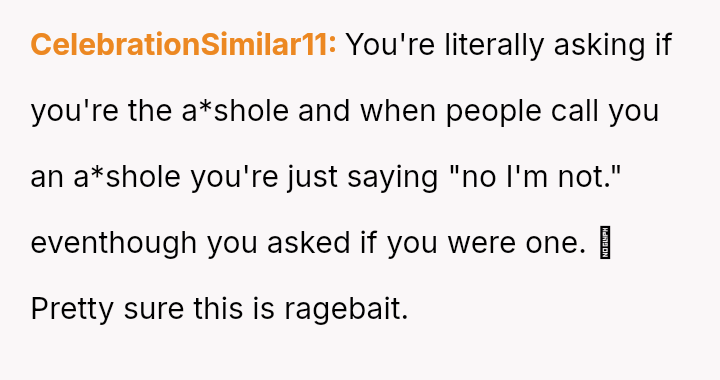The image size is (720, 380).
Task: Click the word "literally" in the comment
Action: (494, 46)
